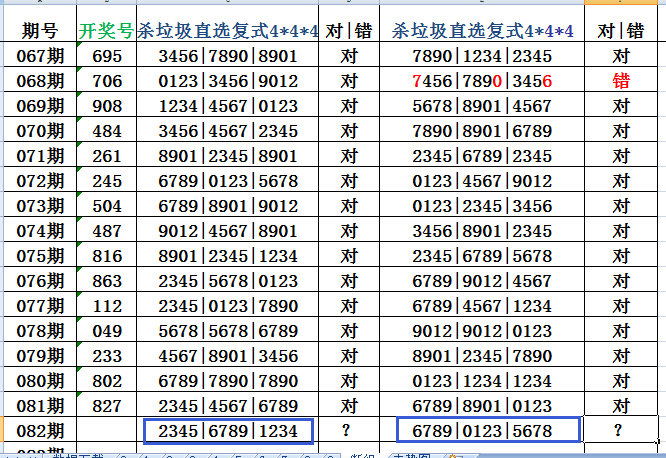666x458 pixels.
Task: Select cell 2345|4567|6789
Action: pos(228,406)
